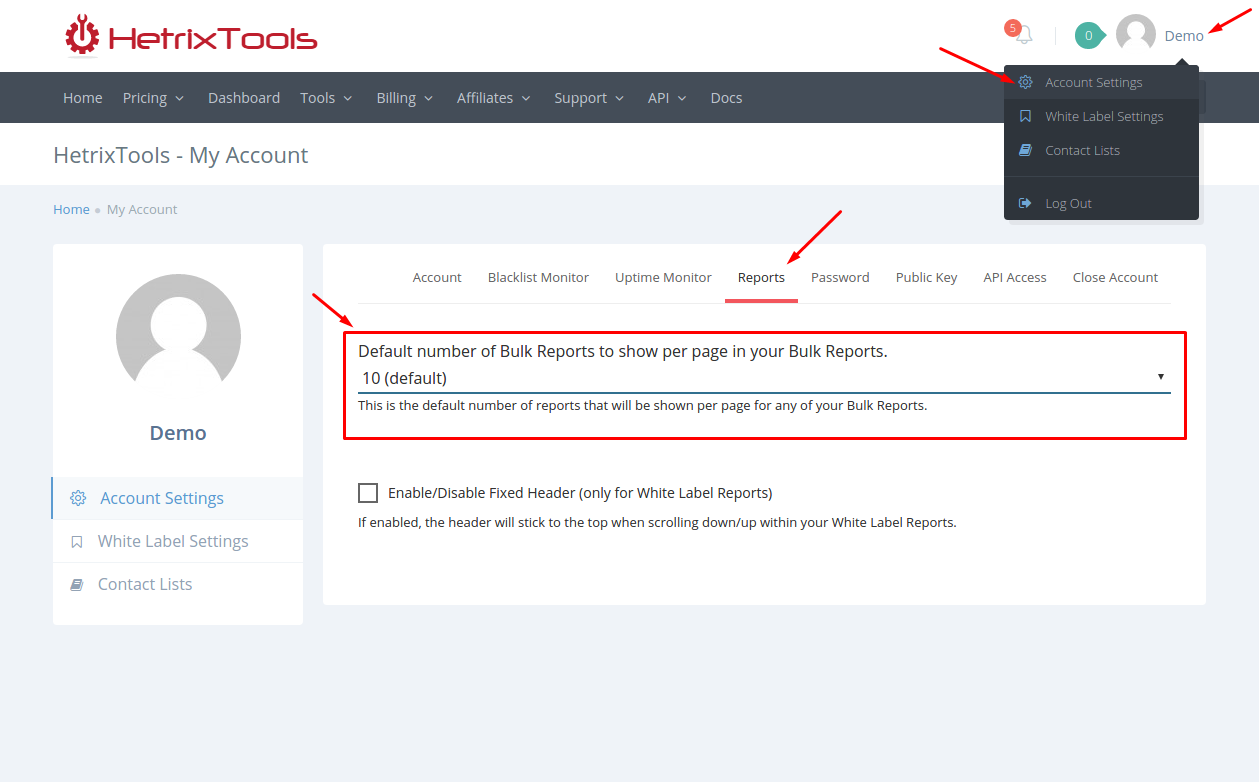Viewport: 1259px width, 782px height.
Task: Click the Demo name under profile picture
Action: click(x=178, y=433)
